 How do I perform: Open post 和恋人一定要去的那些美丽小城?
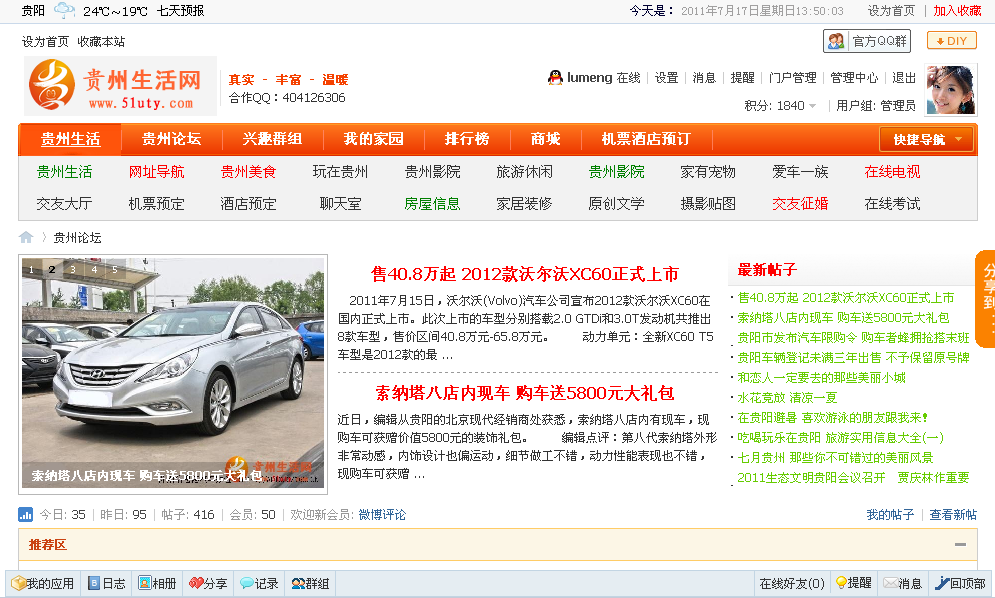pyautogui.click(x=821, y=378)
